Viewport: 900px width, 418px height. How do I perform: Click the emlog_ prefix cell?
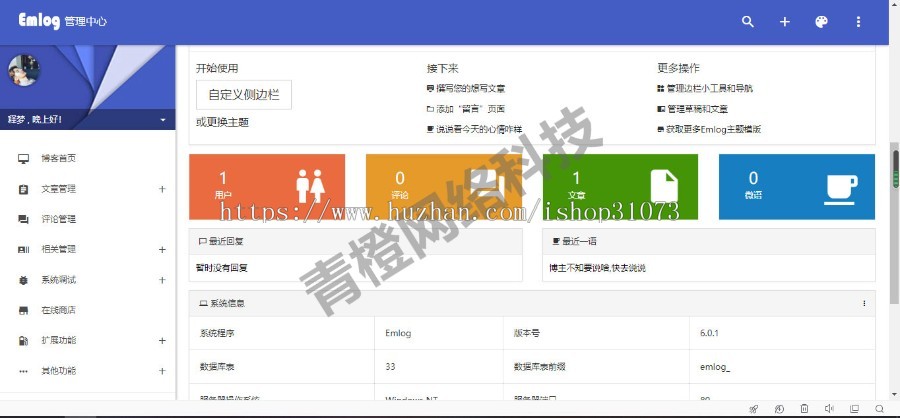coord(782,366)
